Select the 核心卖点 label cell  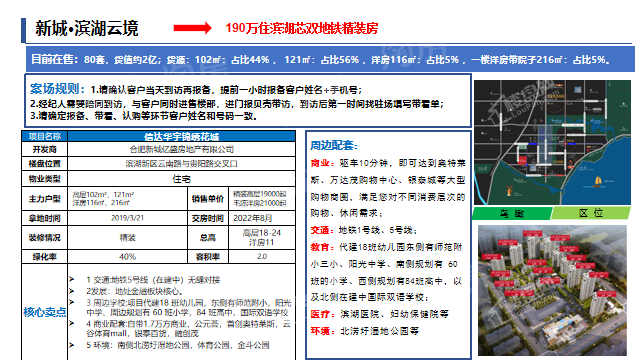[x=44, y=312]
